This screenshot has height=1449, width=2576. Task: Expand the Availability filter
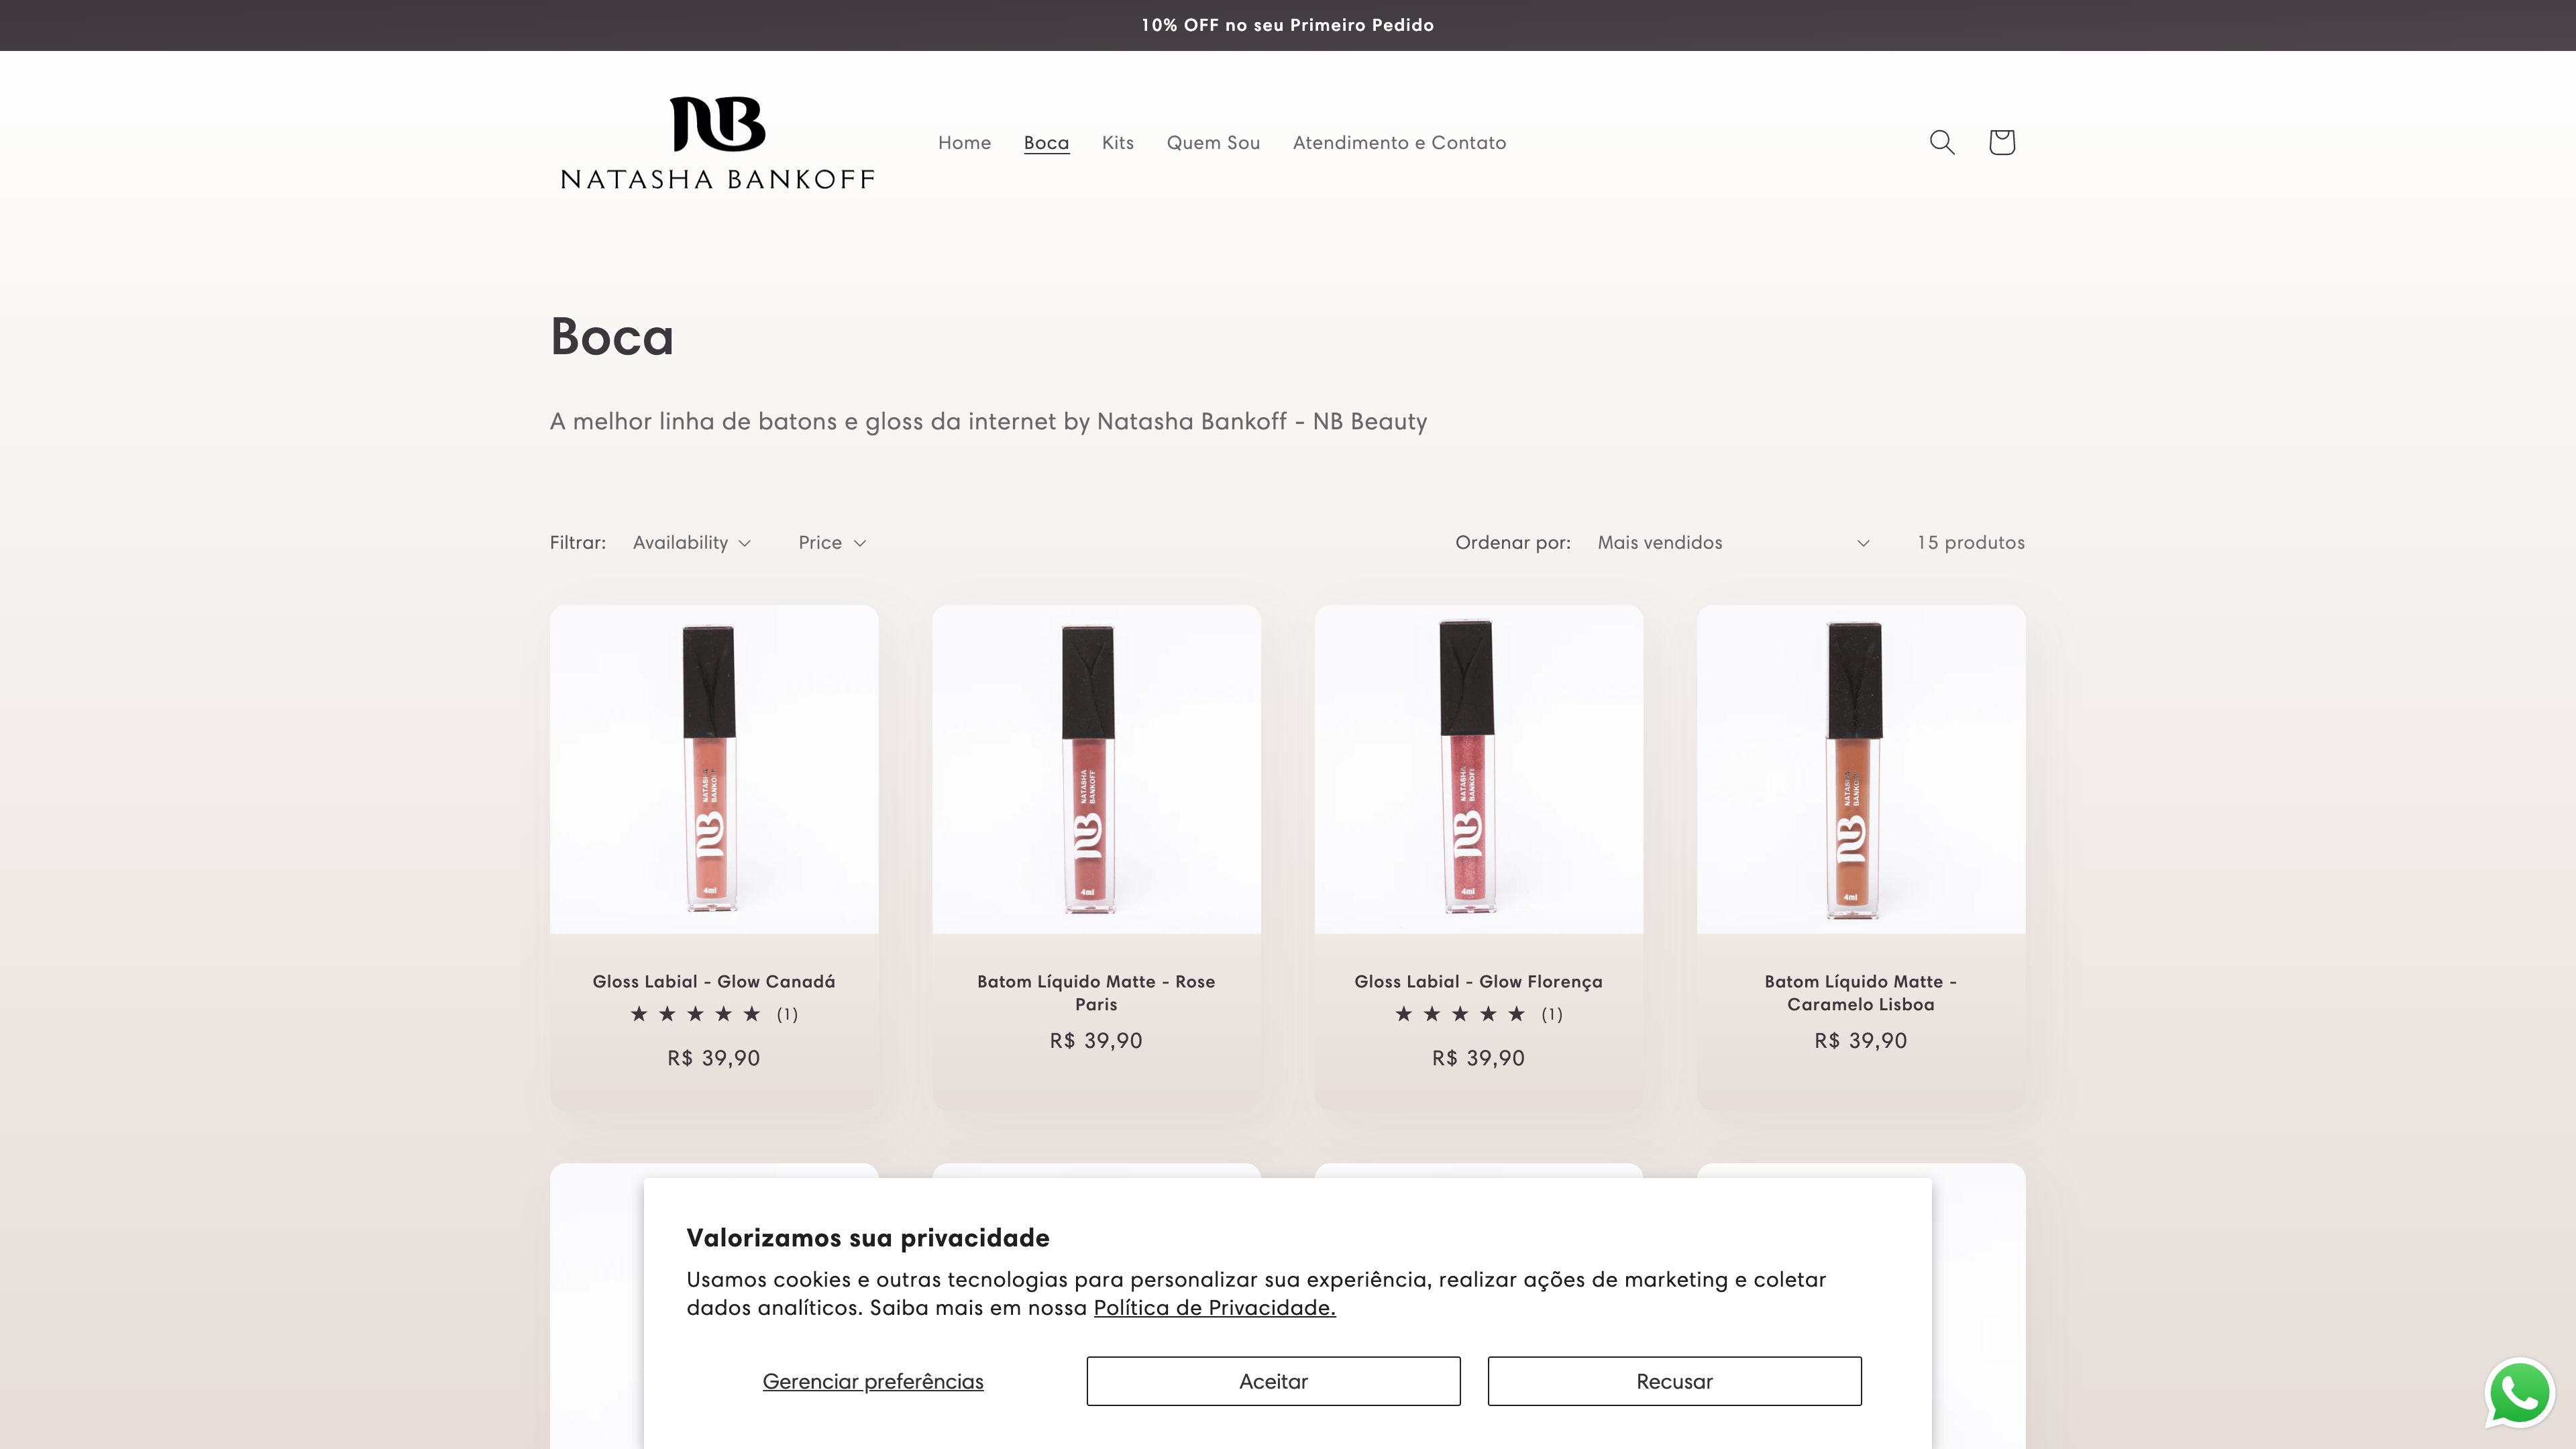(x=691, y=542)
